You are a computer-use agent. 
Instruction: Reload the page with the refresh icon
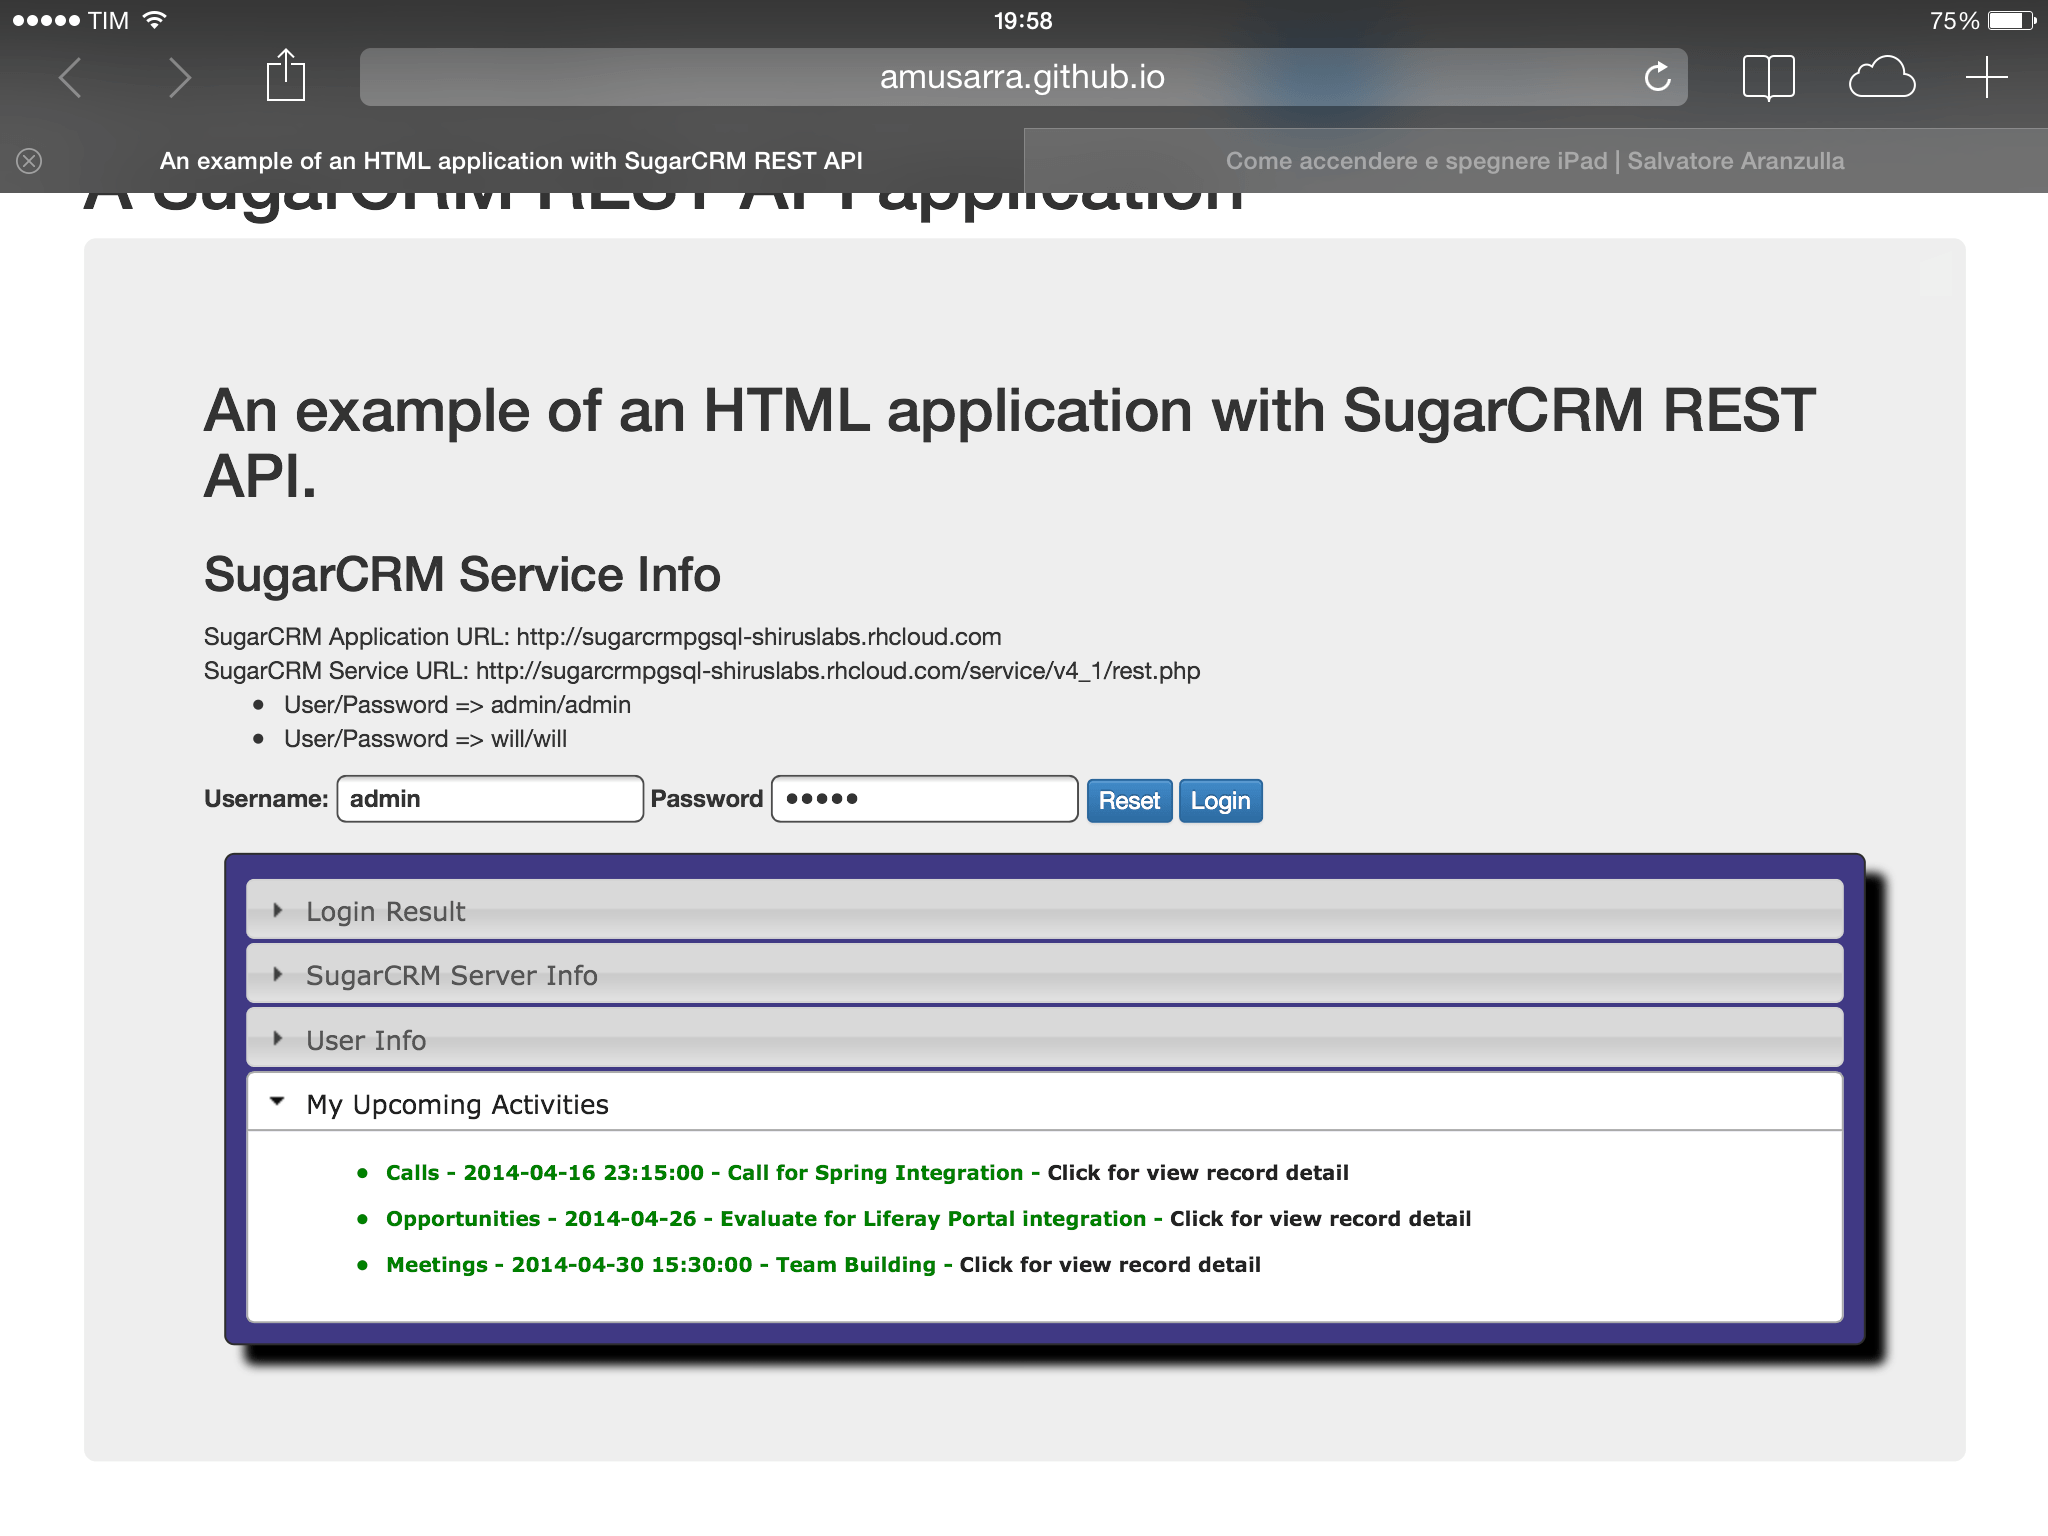(x=1657, y=77)
